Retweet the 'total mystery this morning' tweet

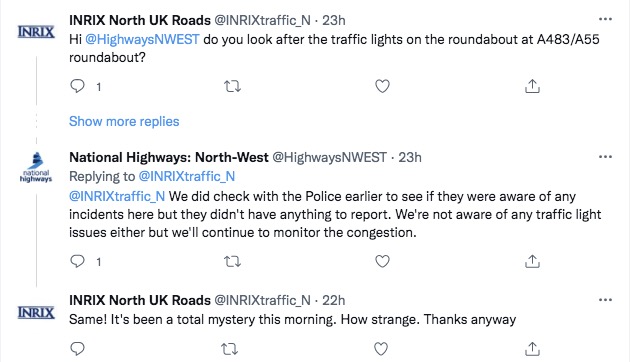click(230, 349)
